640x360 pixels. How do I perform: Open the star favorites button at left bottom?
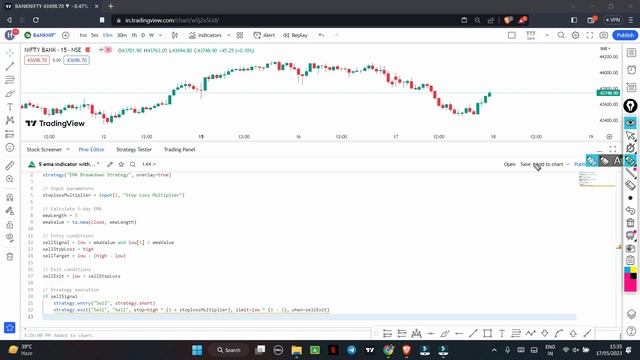pos(10,327)
